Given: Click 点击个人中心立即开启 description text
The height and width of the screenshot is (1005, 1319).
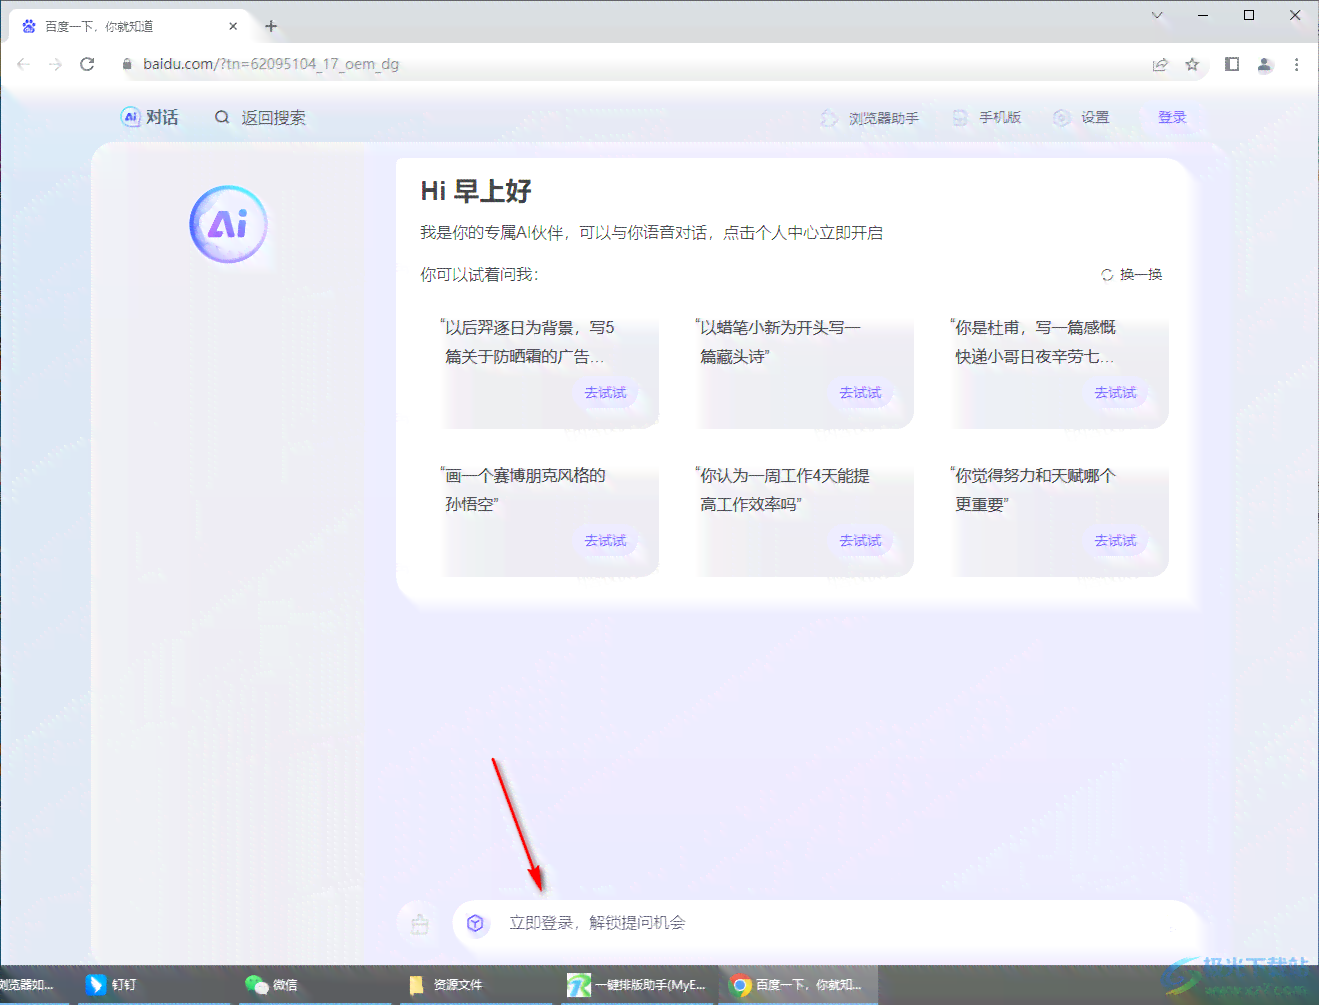Looking at the screenshot, I should pyautogui.click(x=803, y=233).
